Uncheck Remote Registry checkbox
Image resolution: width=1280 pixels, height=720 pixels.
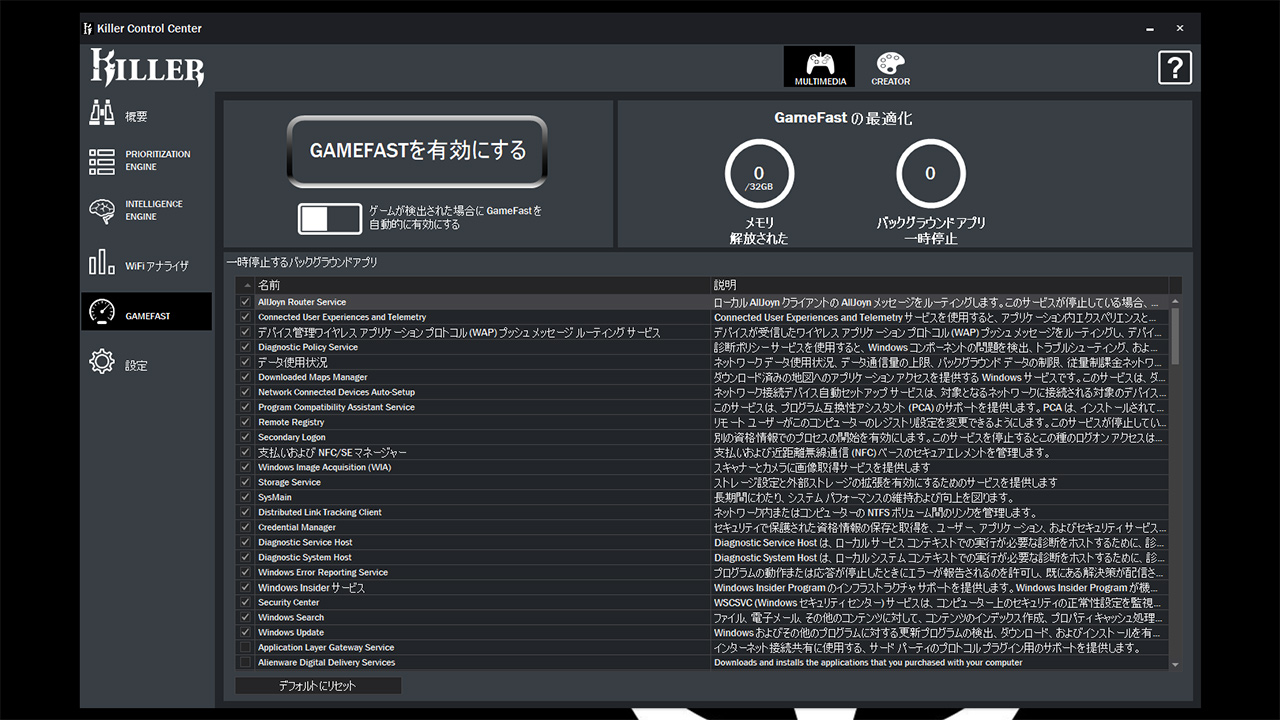tap(245, 422)
